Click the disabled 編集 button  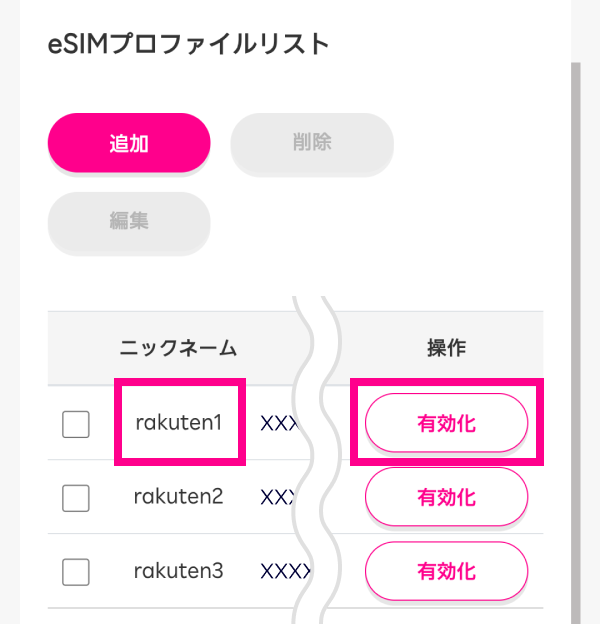pyautogui.click(x=129, y=222)
